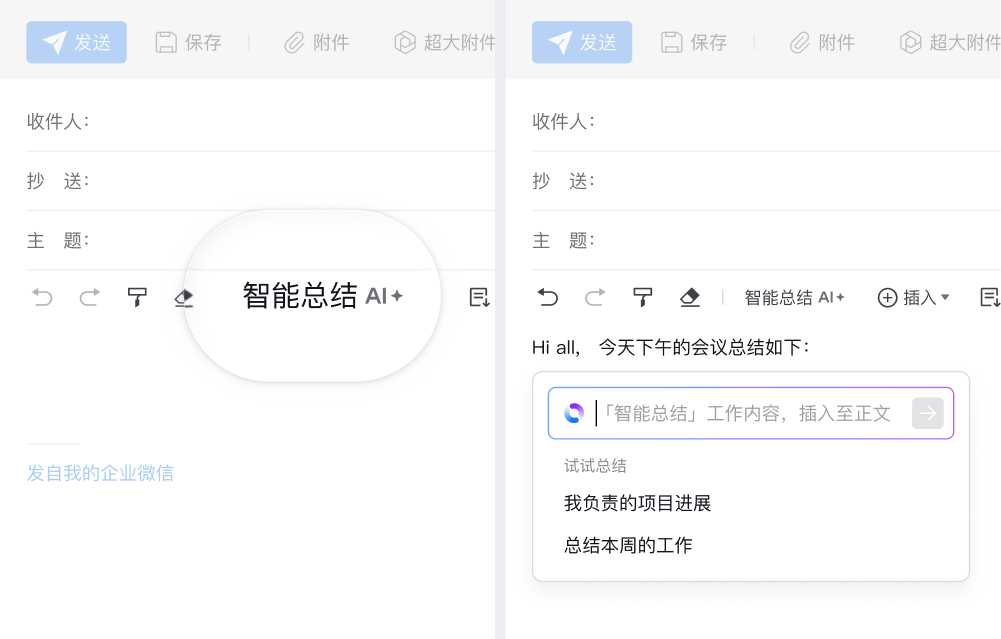Select the format painter icon
Image resolution: width=1001 pixels, height=639 pixels.
pyautogui.click(x=137, y=297)
